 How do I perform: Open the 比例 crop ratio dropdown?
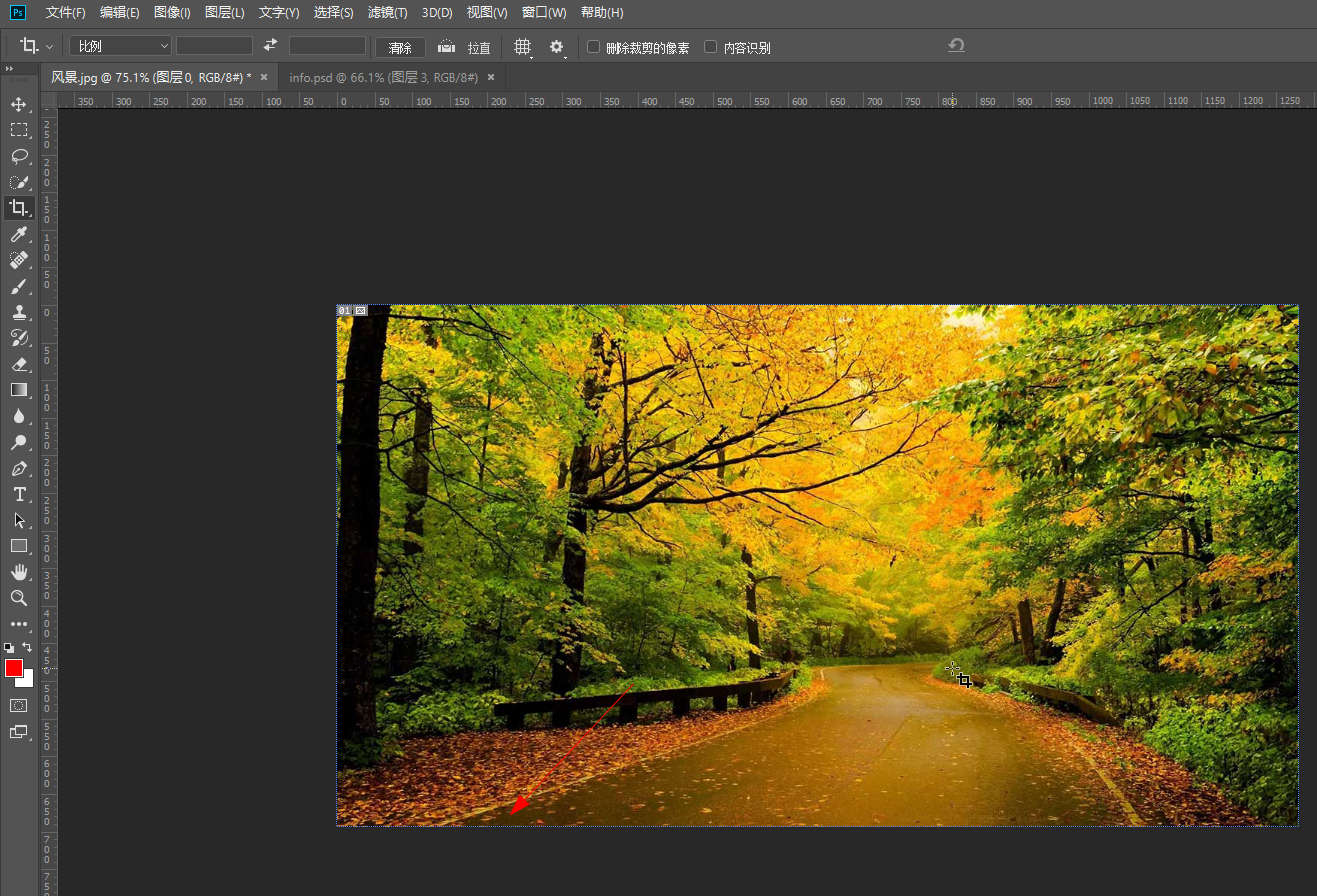pos(120,46)
